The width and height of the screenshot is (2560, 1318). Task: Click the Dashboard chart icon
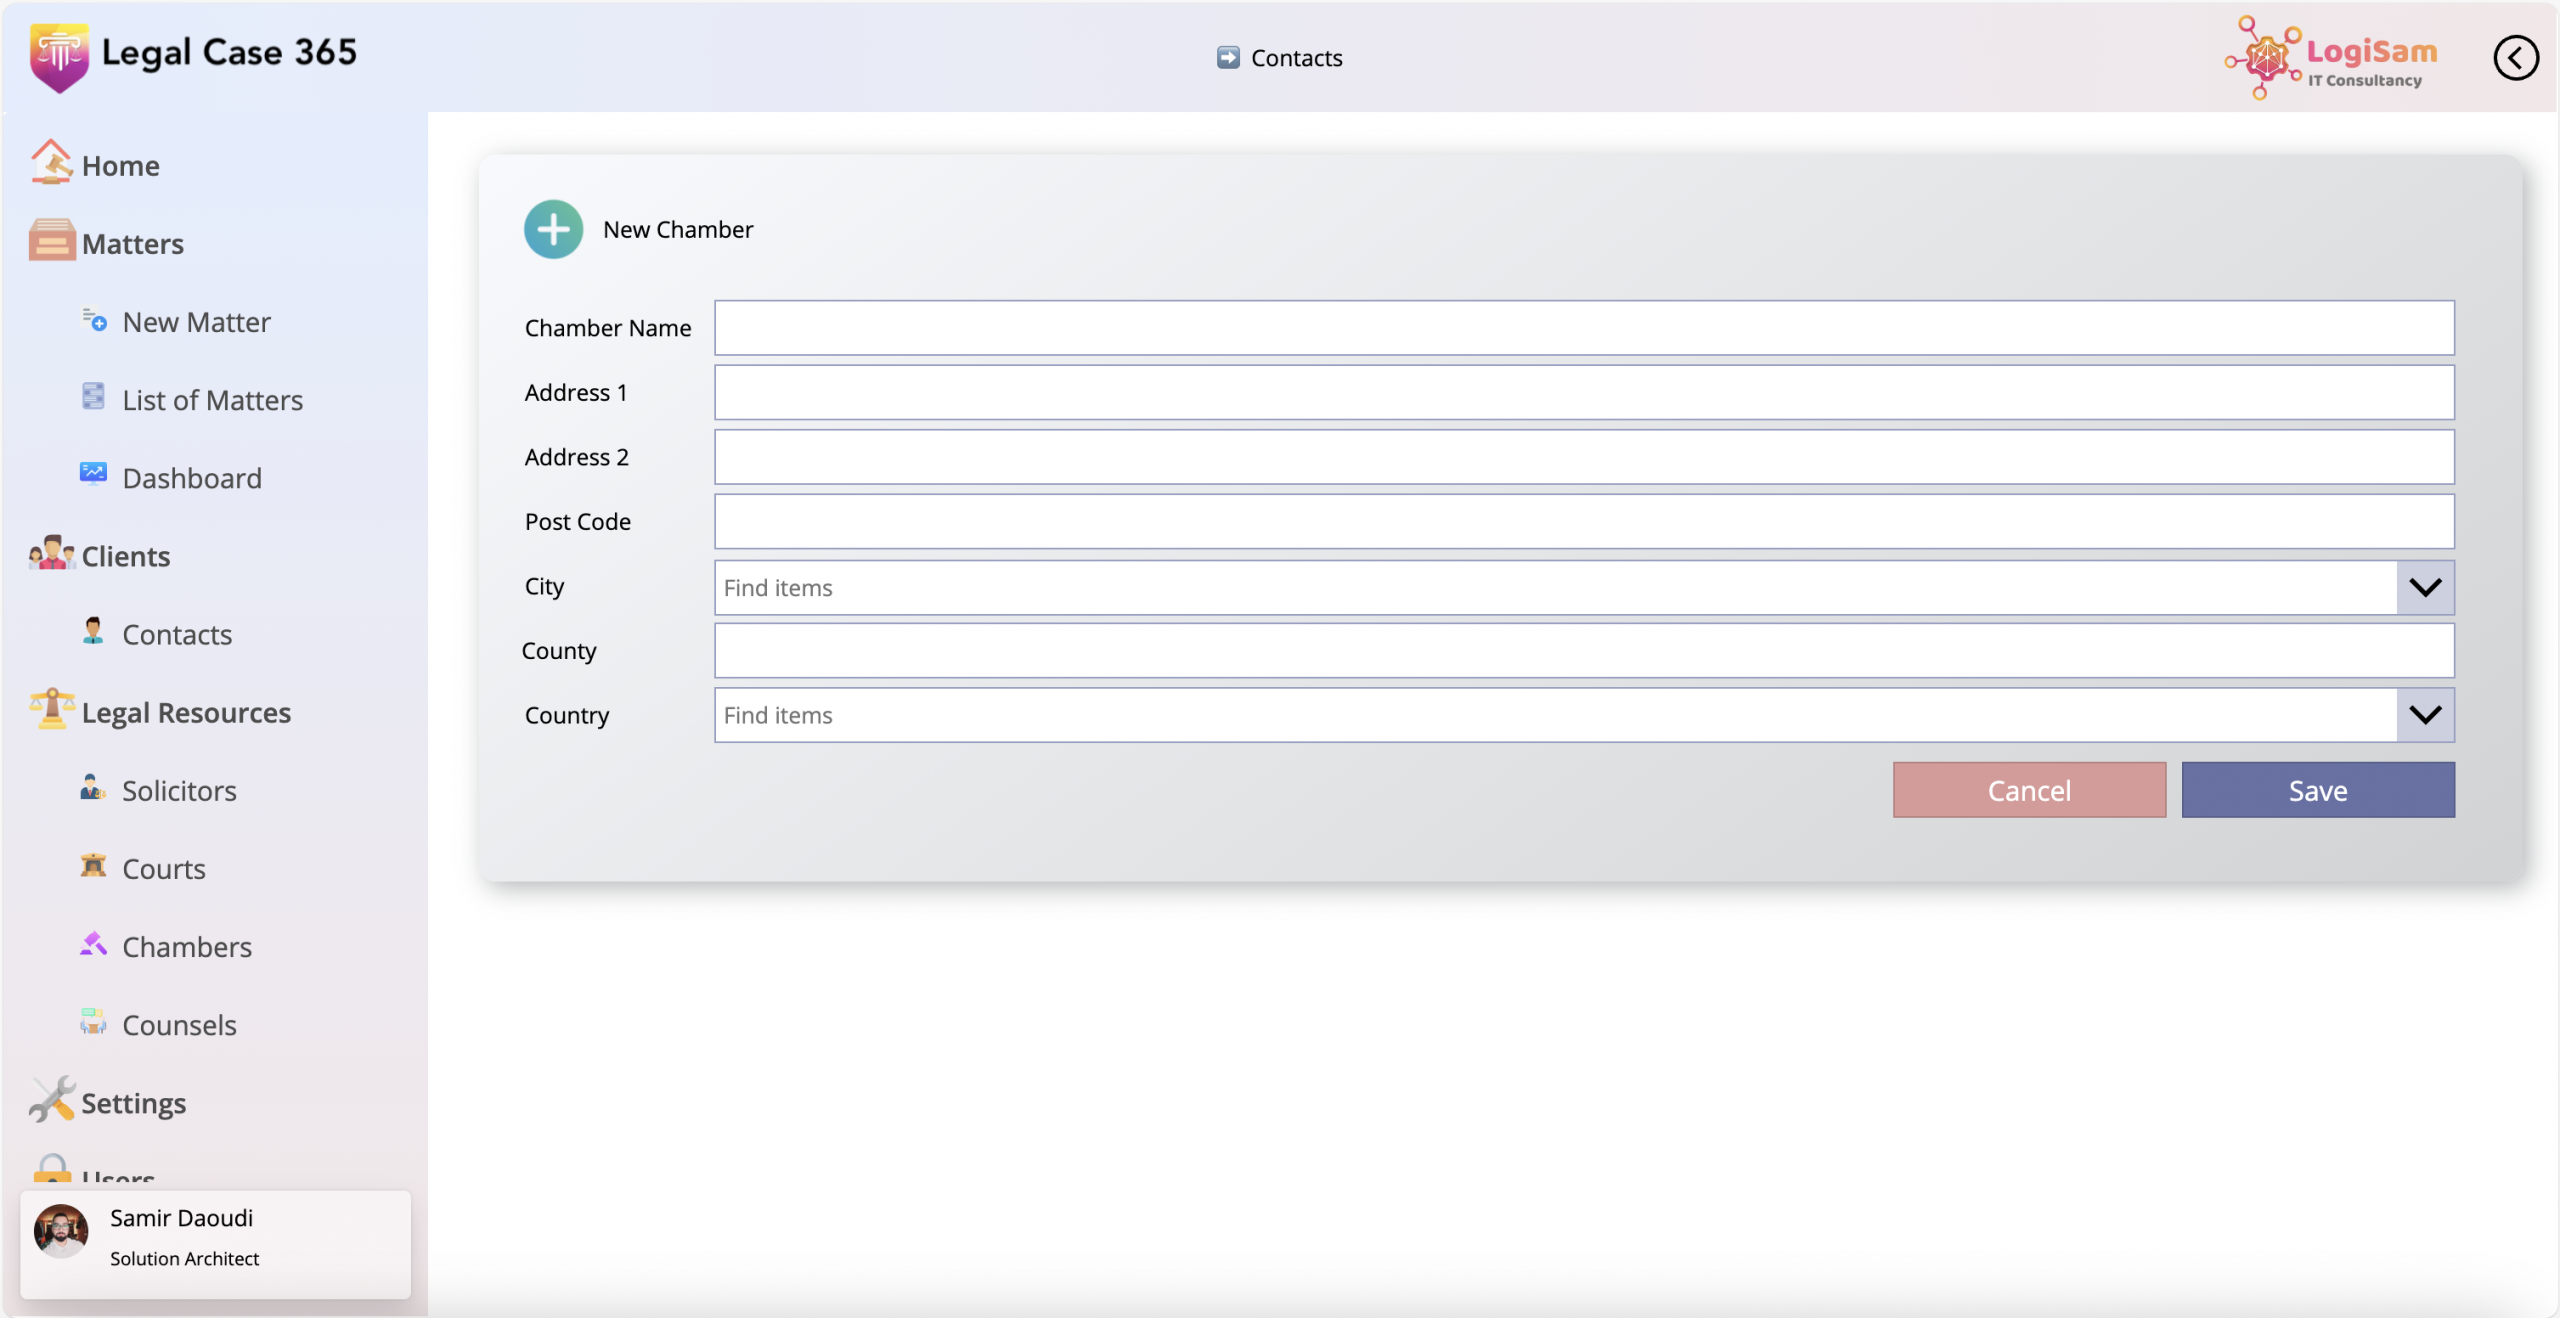click(x=93, y=473)
